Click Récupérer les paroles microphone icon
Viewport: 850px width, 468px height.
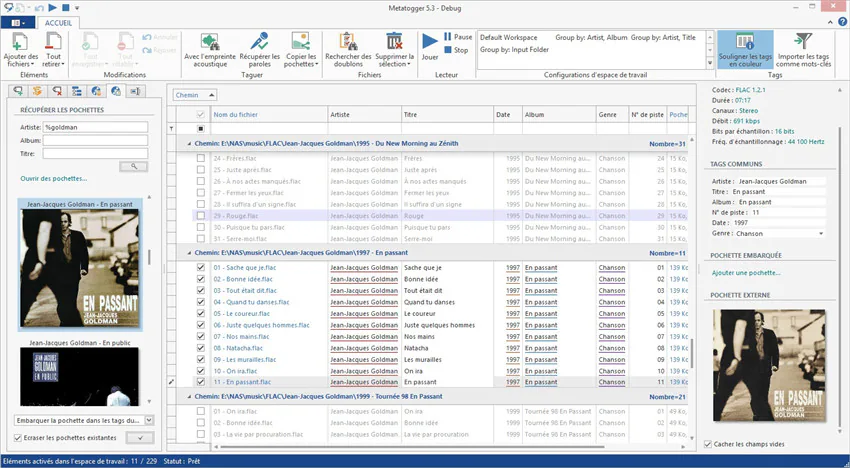259,41
